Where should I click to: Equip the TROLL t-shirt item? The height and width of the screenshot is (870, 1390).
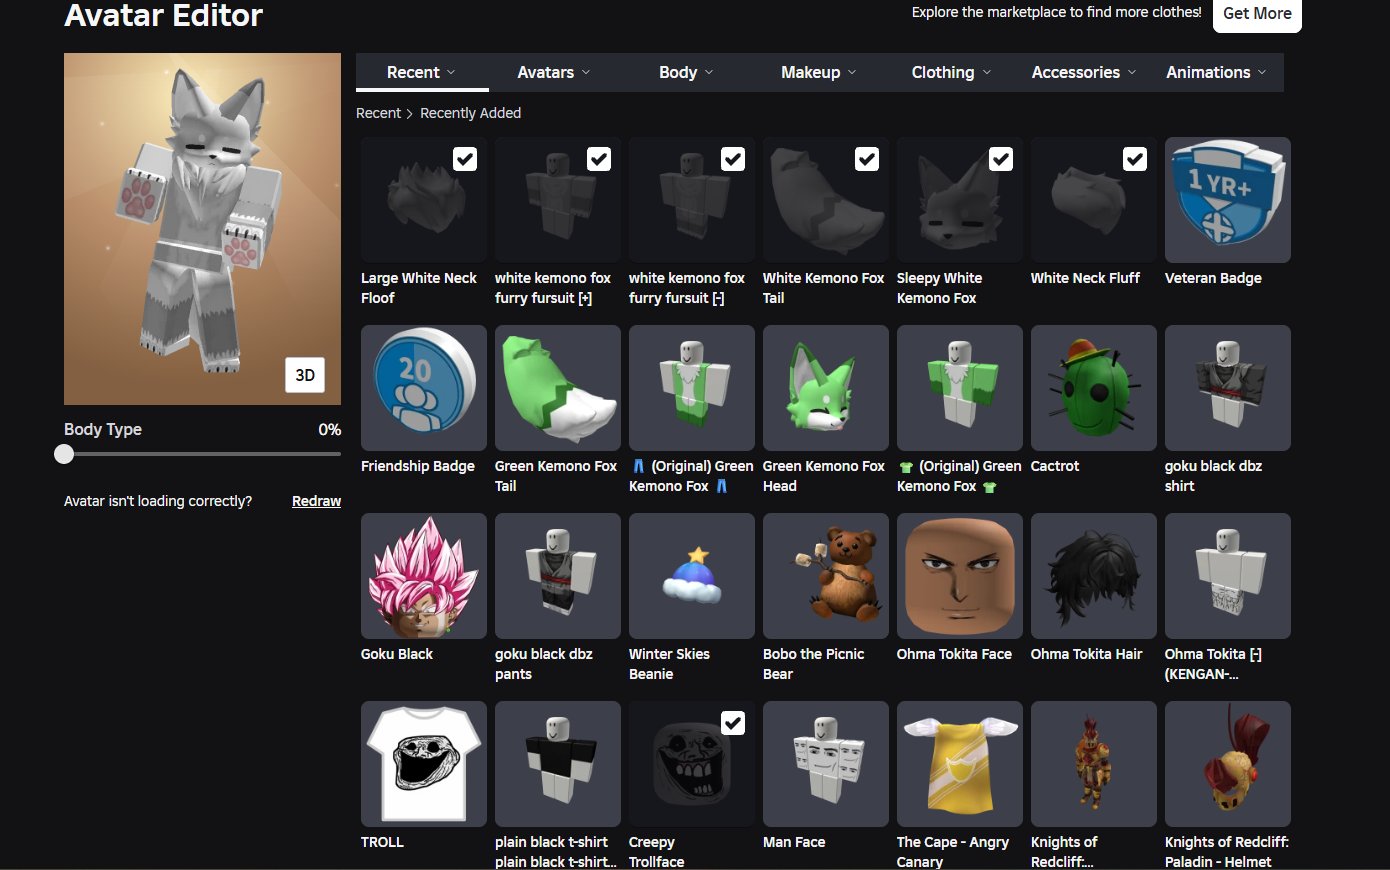[423, 764]
